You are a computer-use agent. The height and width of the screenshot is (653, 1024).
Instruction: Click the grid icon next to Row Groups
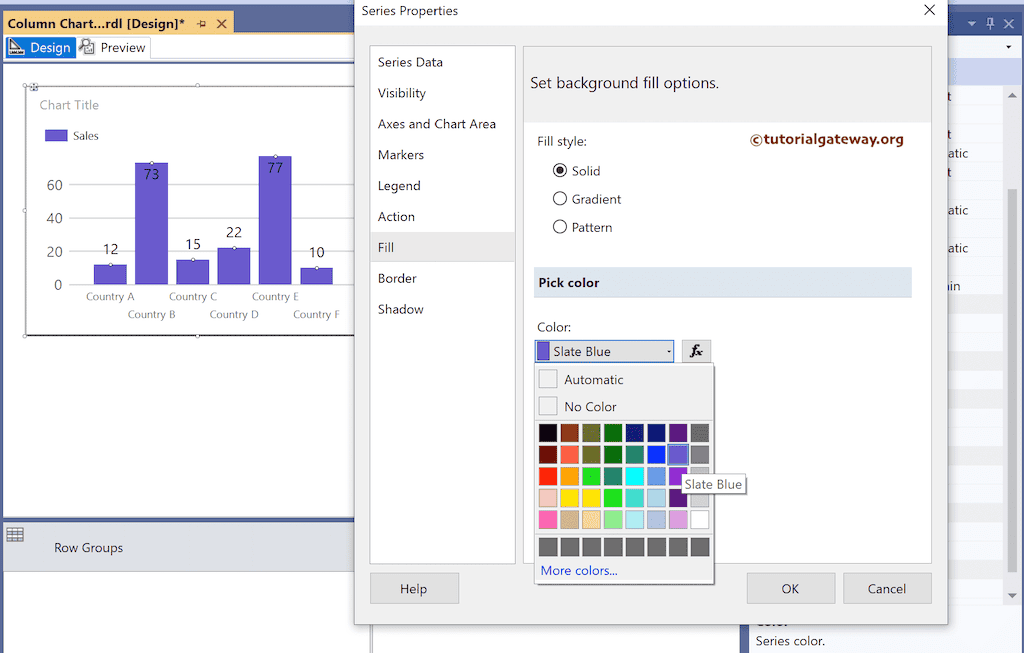15,535
